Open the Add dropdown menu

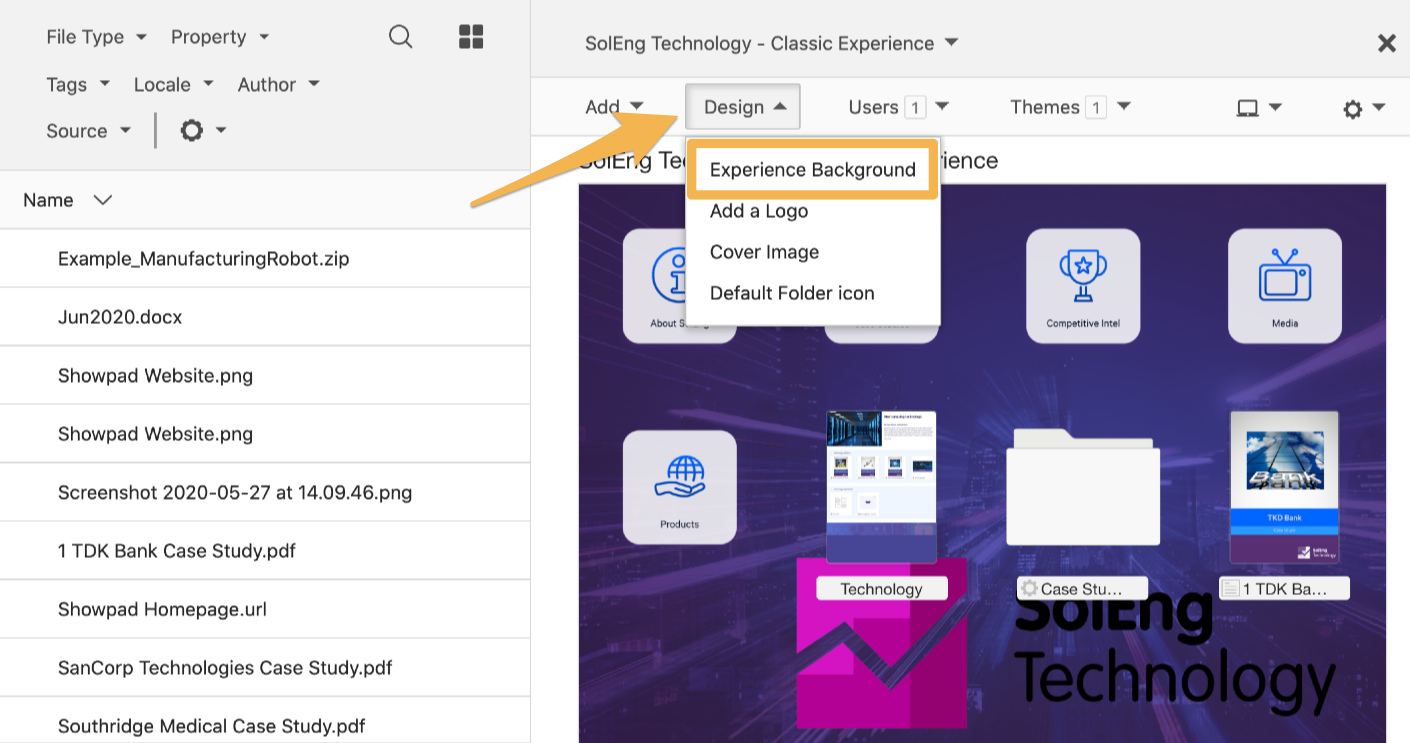[x=614, y=107]
